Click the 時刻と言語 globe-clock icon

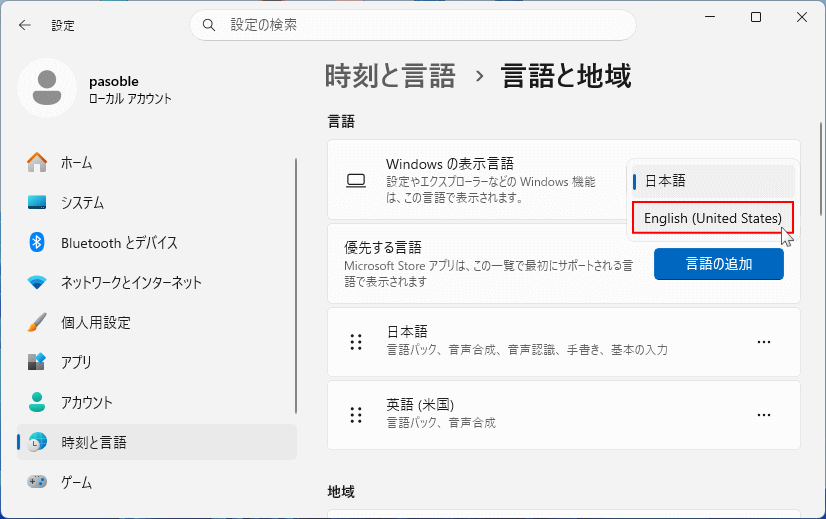[37, 442]
